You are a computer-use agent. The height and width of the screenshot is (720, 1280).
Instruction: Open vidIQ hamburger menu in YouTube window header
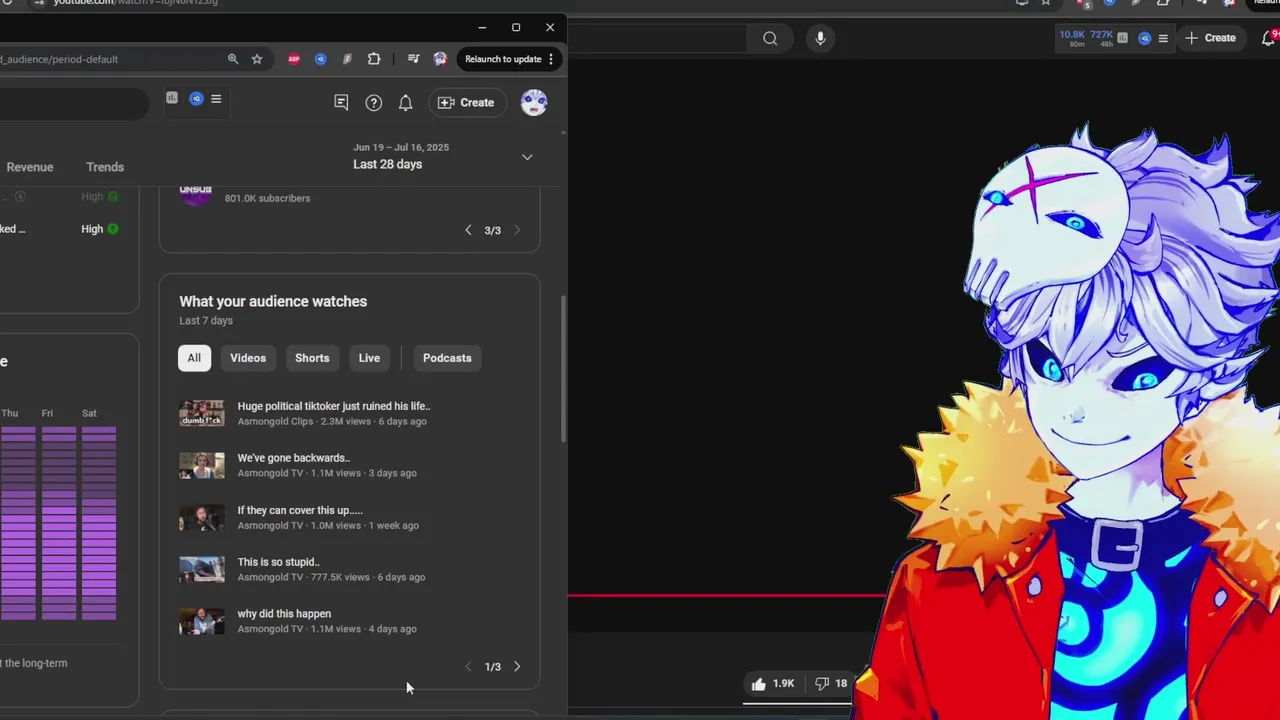pyautogui.click(x=1162, y=38)
